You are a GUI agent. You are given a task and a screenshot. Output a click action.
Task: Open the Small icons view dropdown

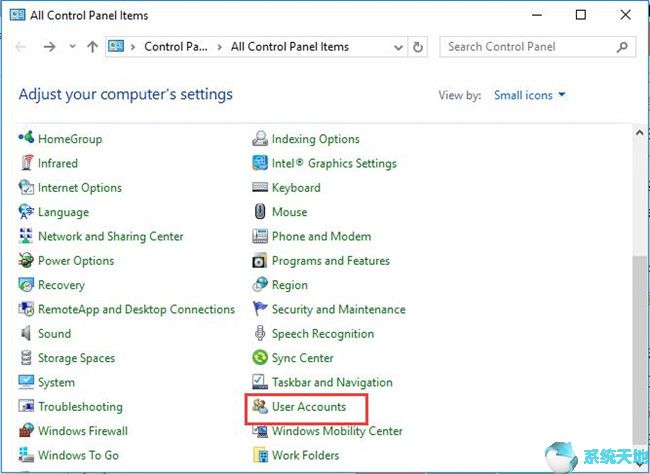(x=529, y=95)
